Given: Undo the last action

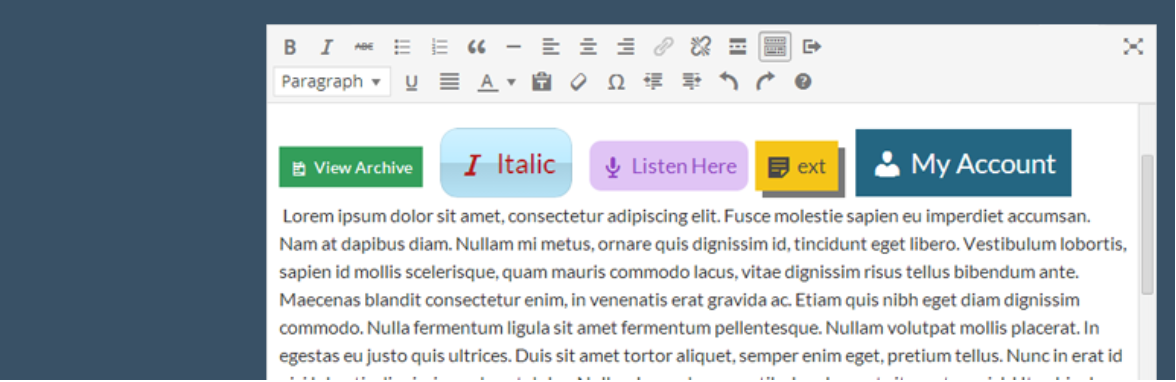Looking at the screenshot, I should point(728,81).
